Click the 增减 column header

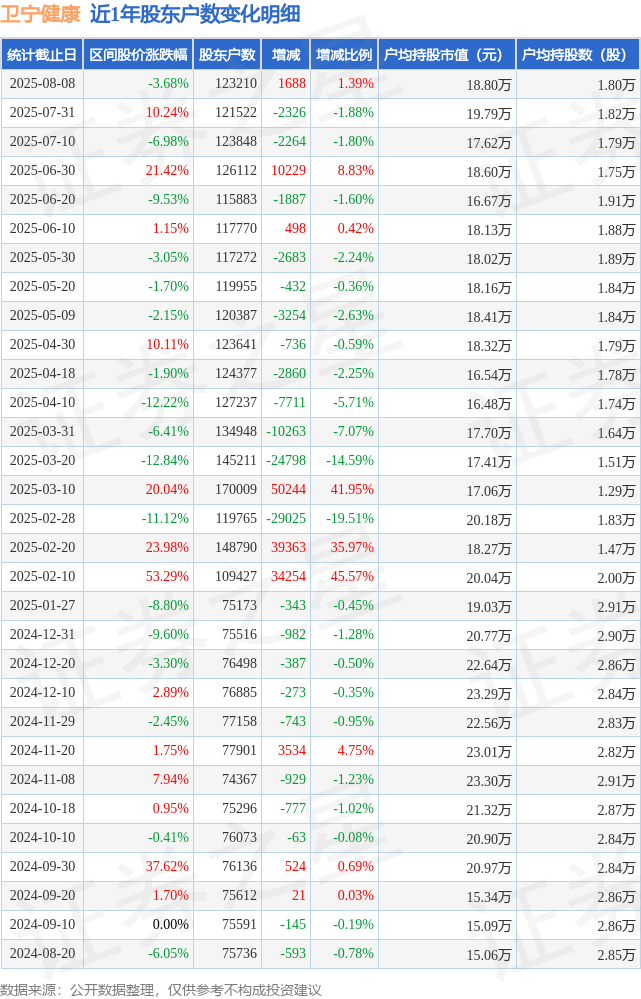pyautogui.click(x=285, y=55)
